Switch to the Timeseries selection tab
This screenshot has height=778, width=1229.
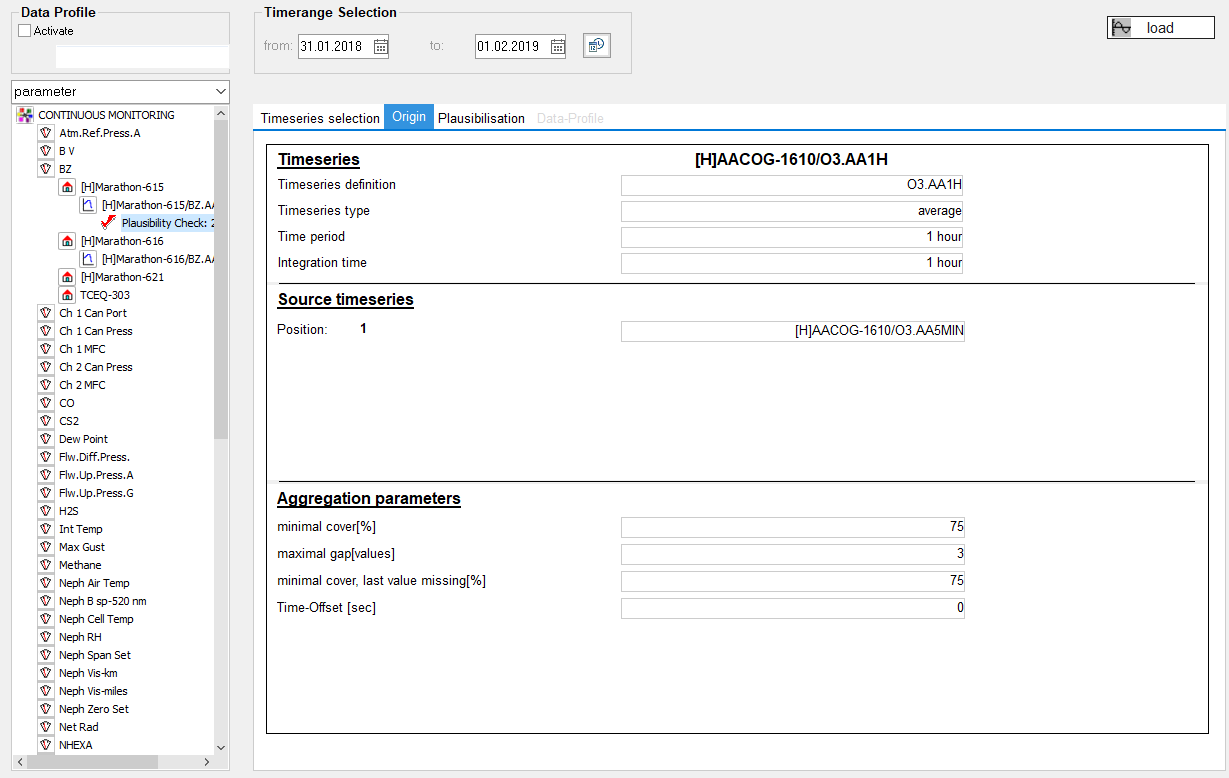[320, 118]
